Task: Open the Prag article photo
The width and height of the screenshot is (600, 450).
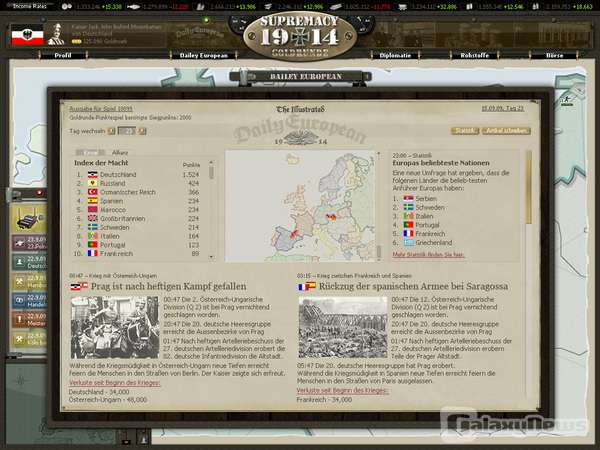Action: point(115,328)
